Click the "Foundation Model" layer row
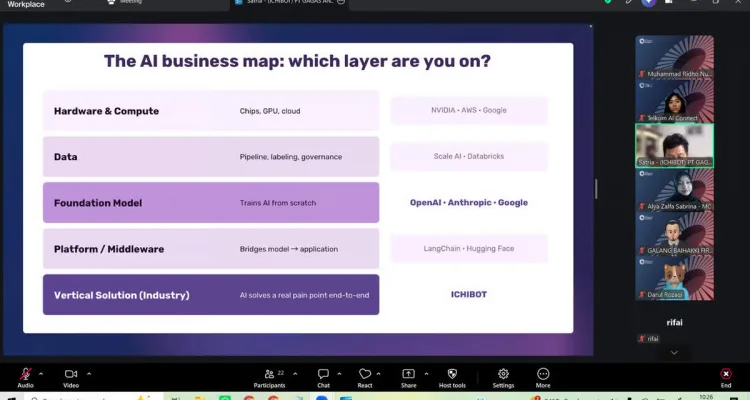Screen dimensions: 750x400 [211, 202]
